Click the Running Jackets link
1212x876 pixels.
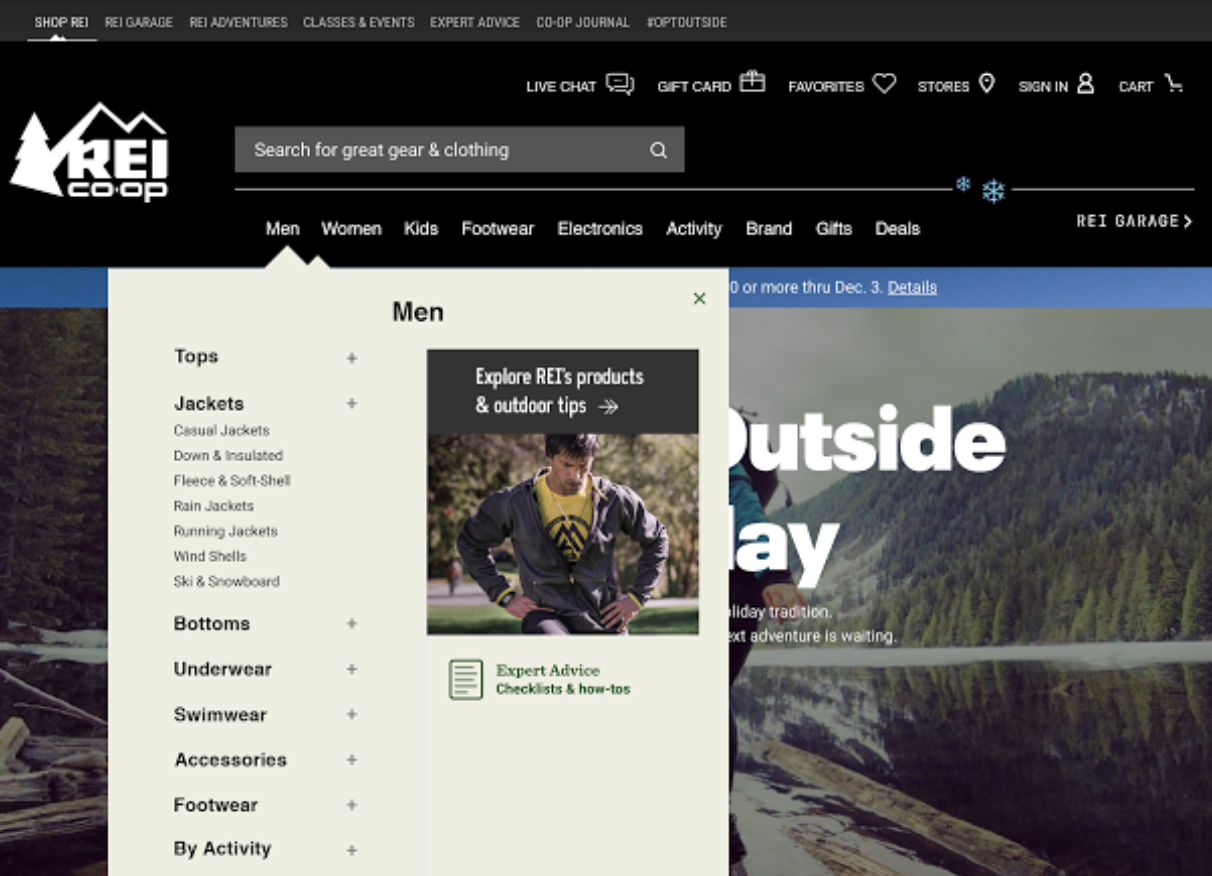[225, 531]
